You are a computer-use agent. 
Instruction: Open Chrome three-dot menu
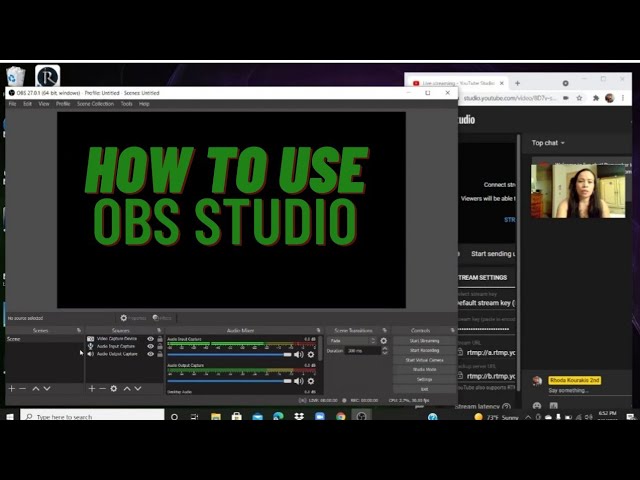pos(623,98)
